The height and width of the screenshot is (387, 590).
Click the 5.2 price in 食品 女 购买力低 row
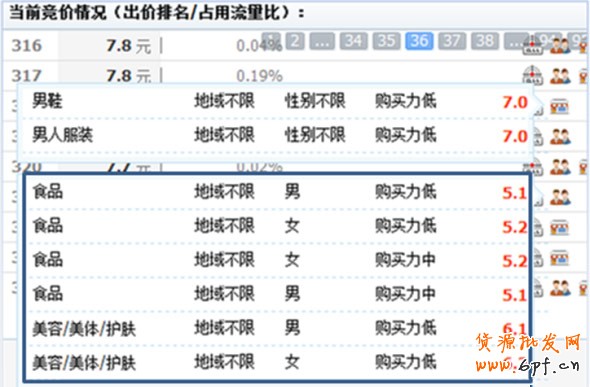click(514, 227)
